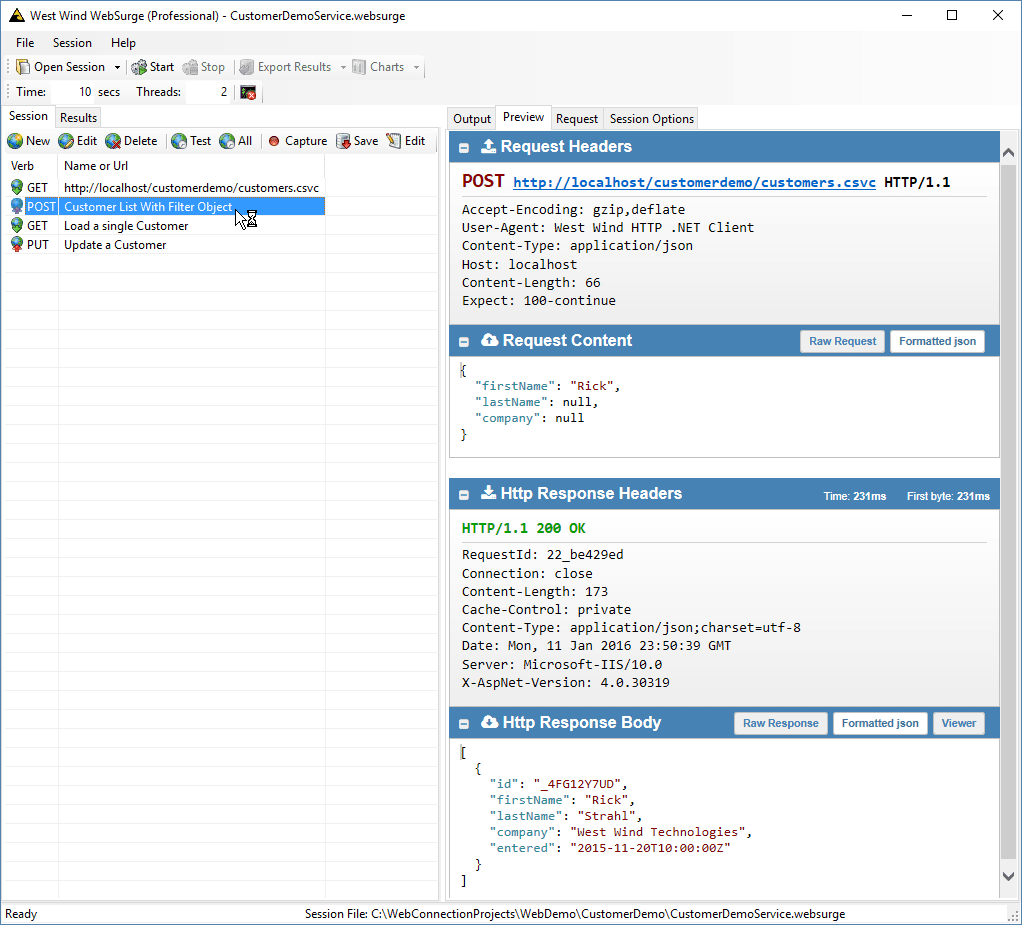Click the New request globe icon
The width and height of the screenshot is (1022, 925).
pyautogui.click(x=15, y=141)
